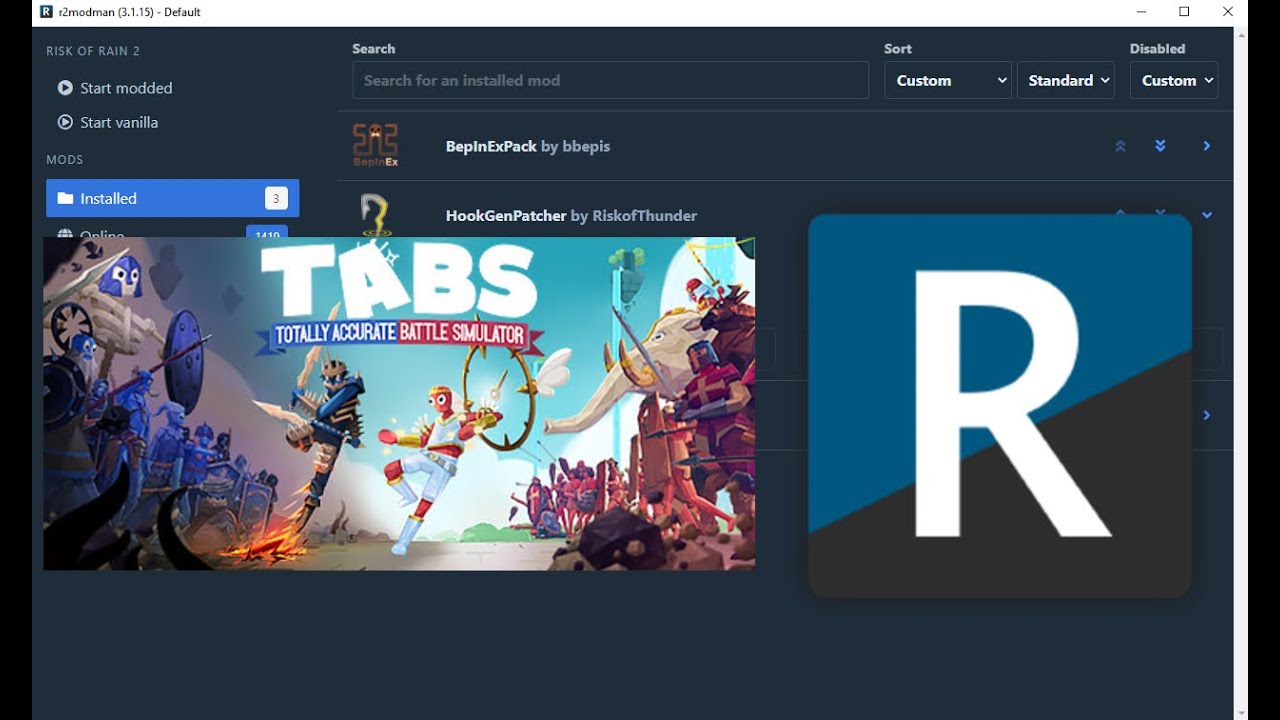Click the scrollbar up arrow
1280x720 pixels.
(x=1241, y=34)
